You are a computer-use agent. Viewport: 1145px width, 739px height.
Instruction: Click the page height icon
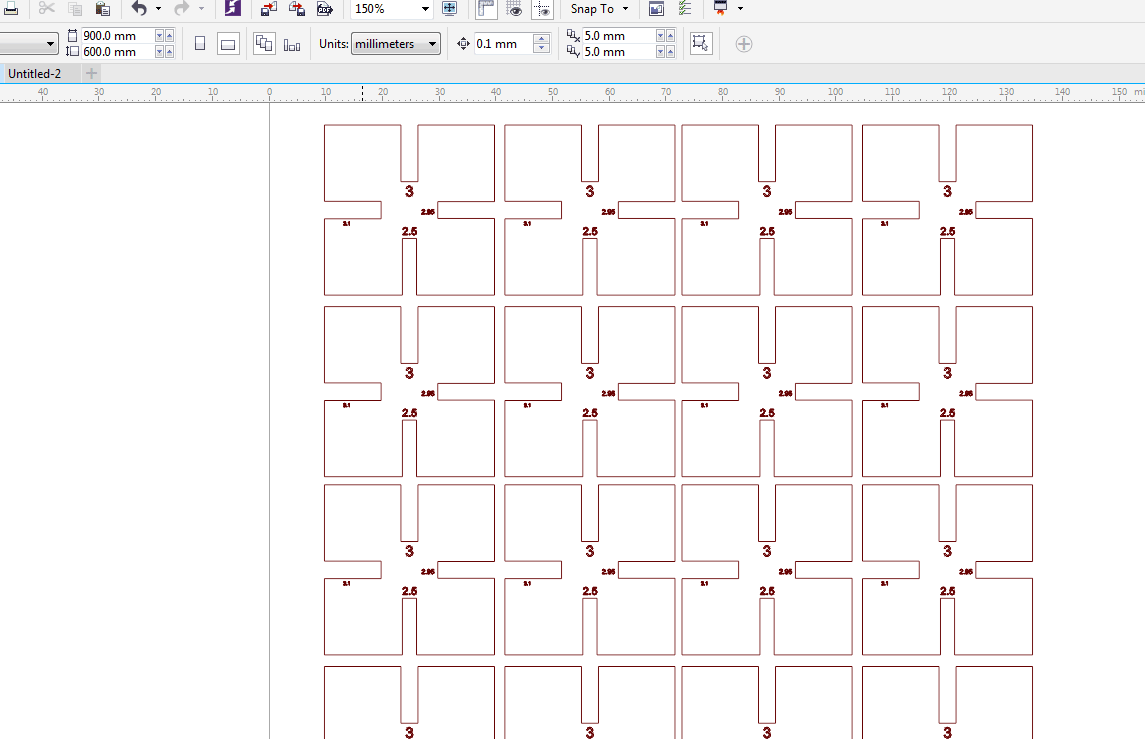[72, 51]
